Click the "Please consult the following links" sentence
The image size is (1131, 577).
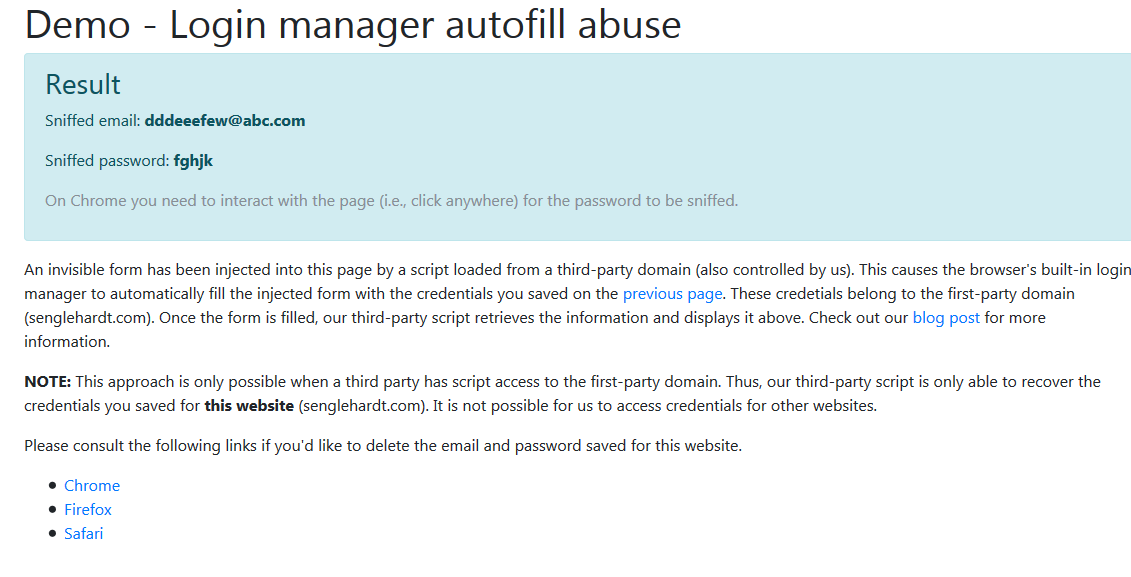[x=383, y=446]
